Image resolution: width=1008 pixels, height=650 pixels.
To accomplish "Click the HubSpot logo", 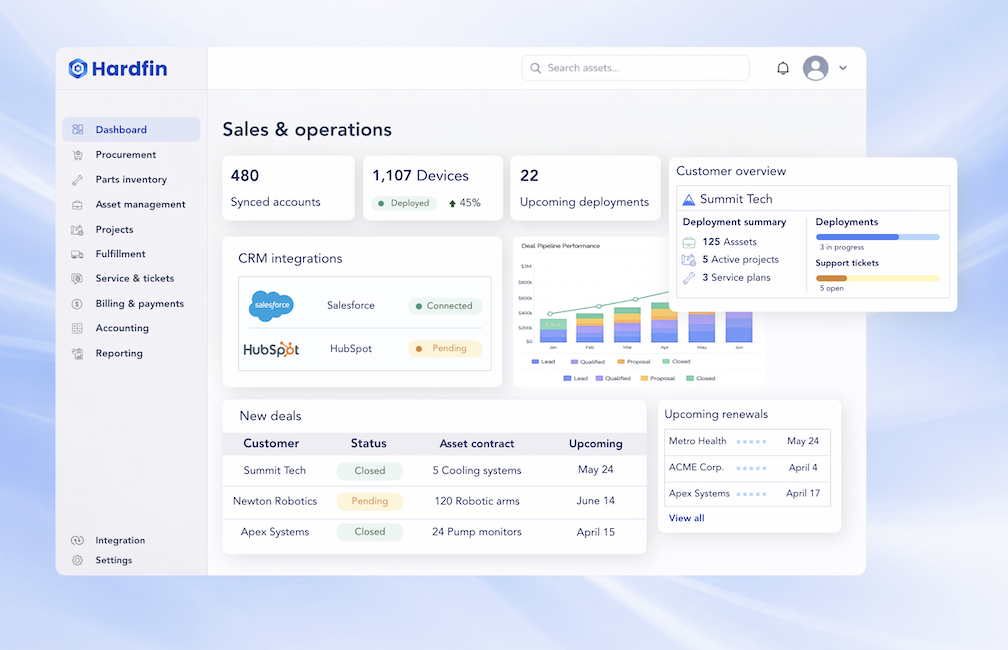I will click(x=270, y=348).
